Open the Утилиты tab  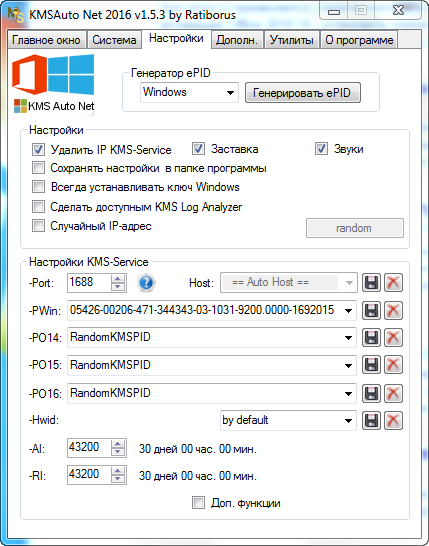tap(292, 40)
